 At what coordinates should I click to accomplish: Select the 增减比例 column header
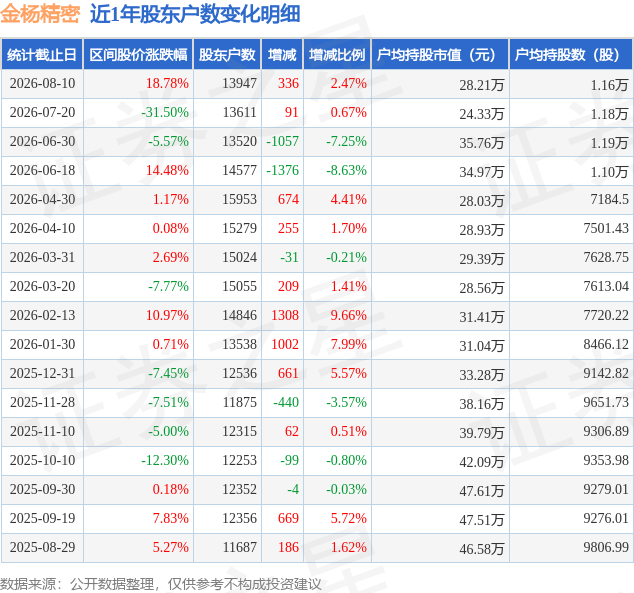(337, 54)
